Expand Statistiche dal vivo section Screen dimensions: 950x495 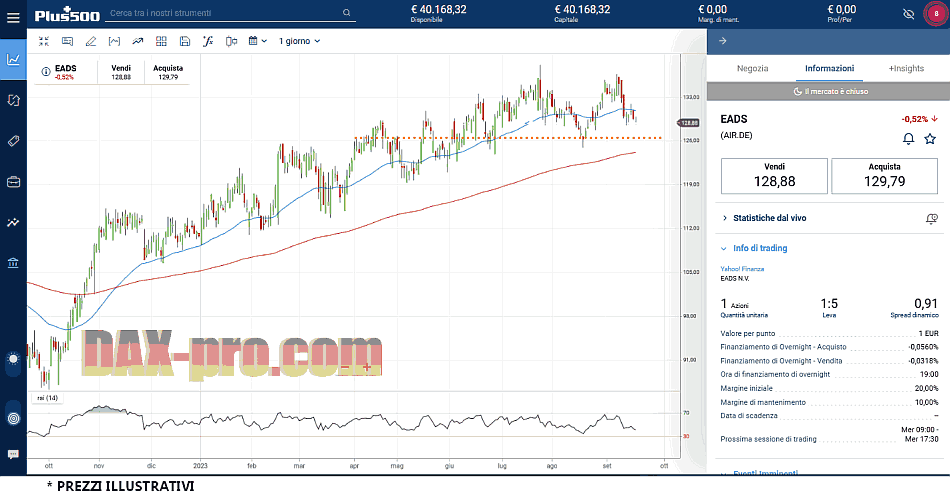pyautogui.click(x=769, y=218)
